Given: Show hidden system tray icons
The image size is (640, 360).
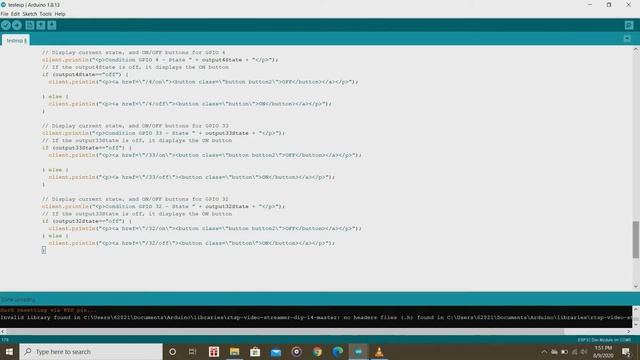Looking at the screenshot, I should 544,352.
